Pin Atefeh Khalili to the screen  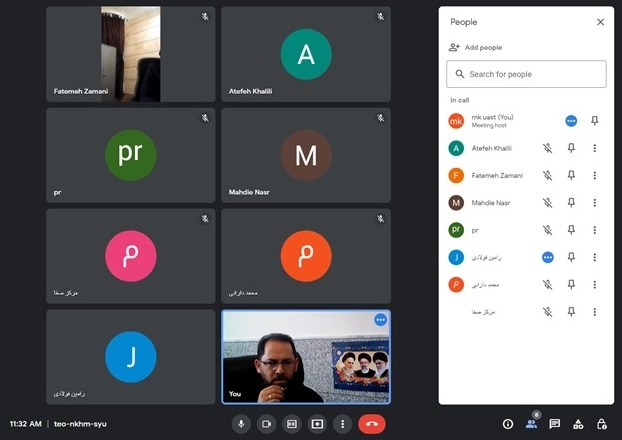pyautogui.click(x=572, y=148)
